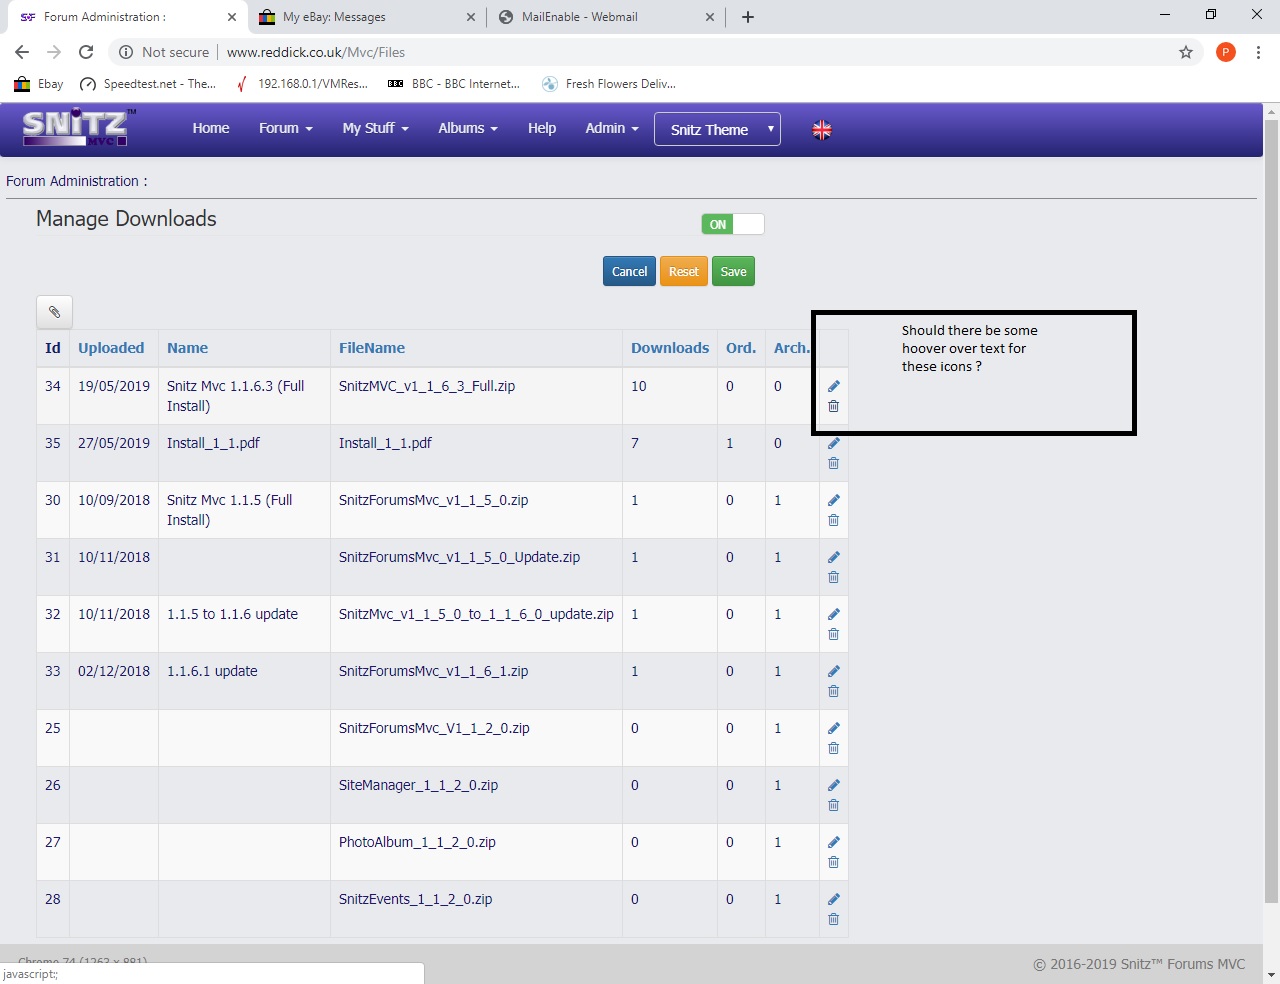Click the UK flag language icon

coord(822,130)
